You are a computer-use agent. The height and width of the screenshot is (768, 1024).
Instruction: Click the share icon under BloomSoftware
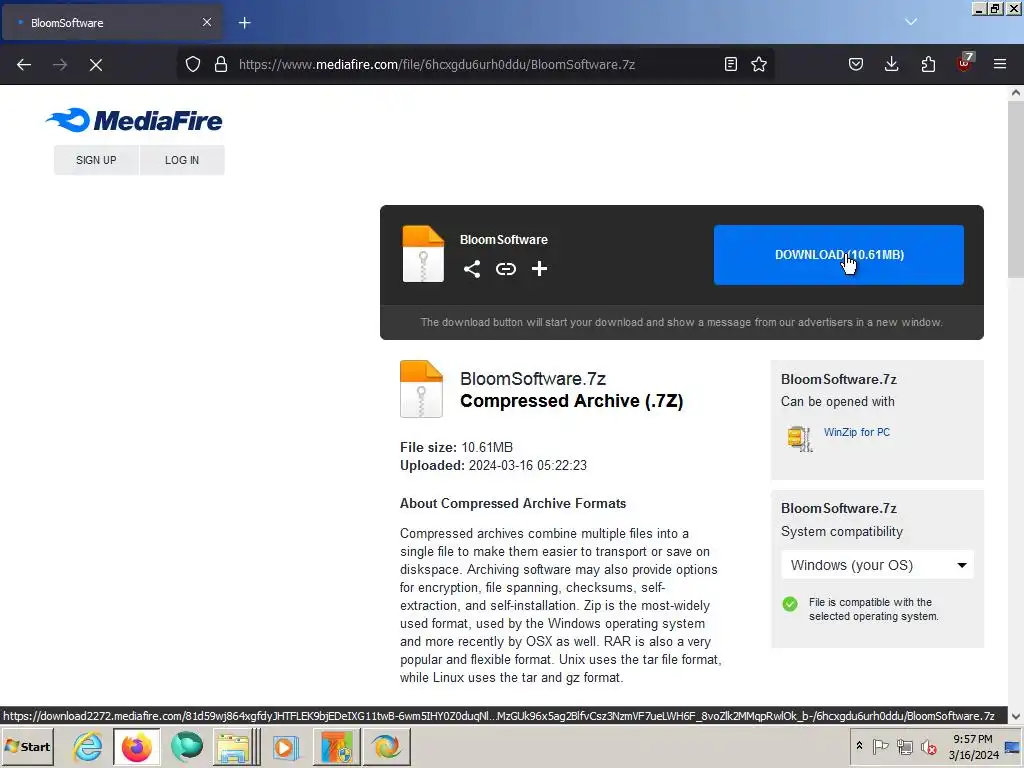click(472, 269)
